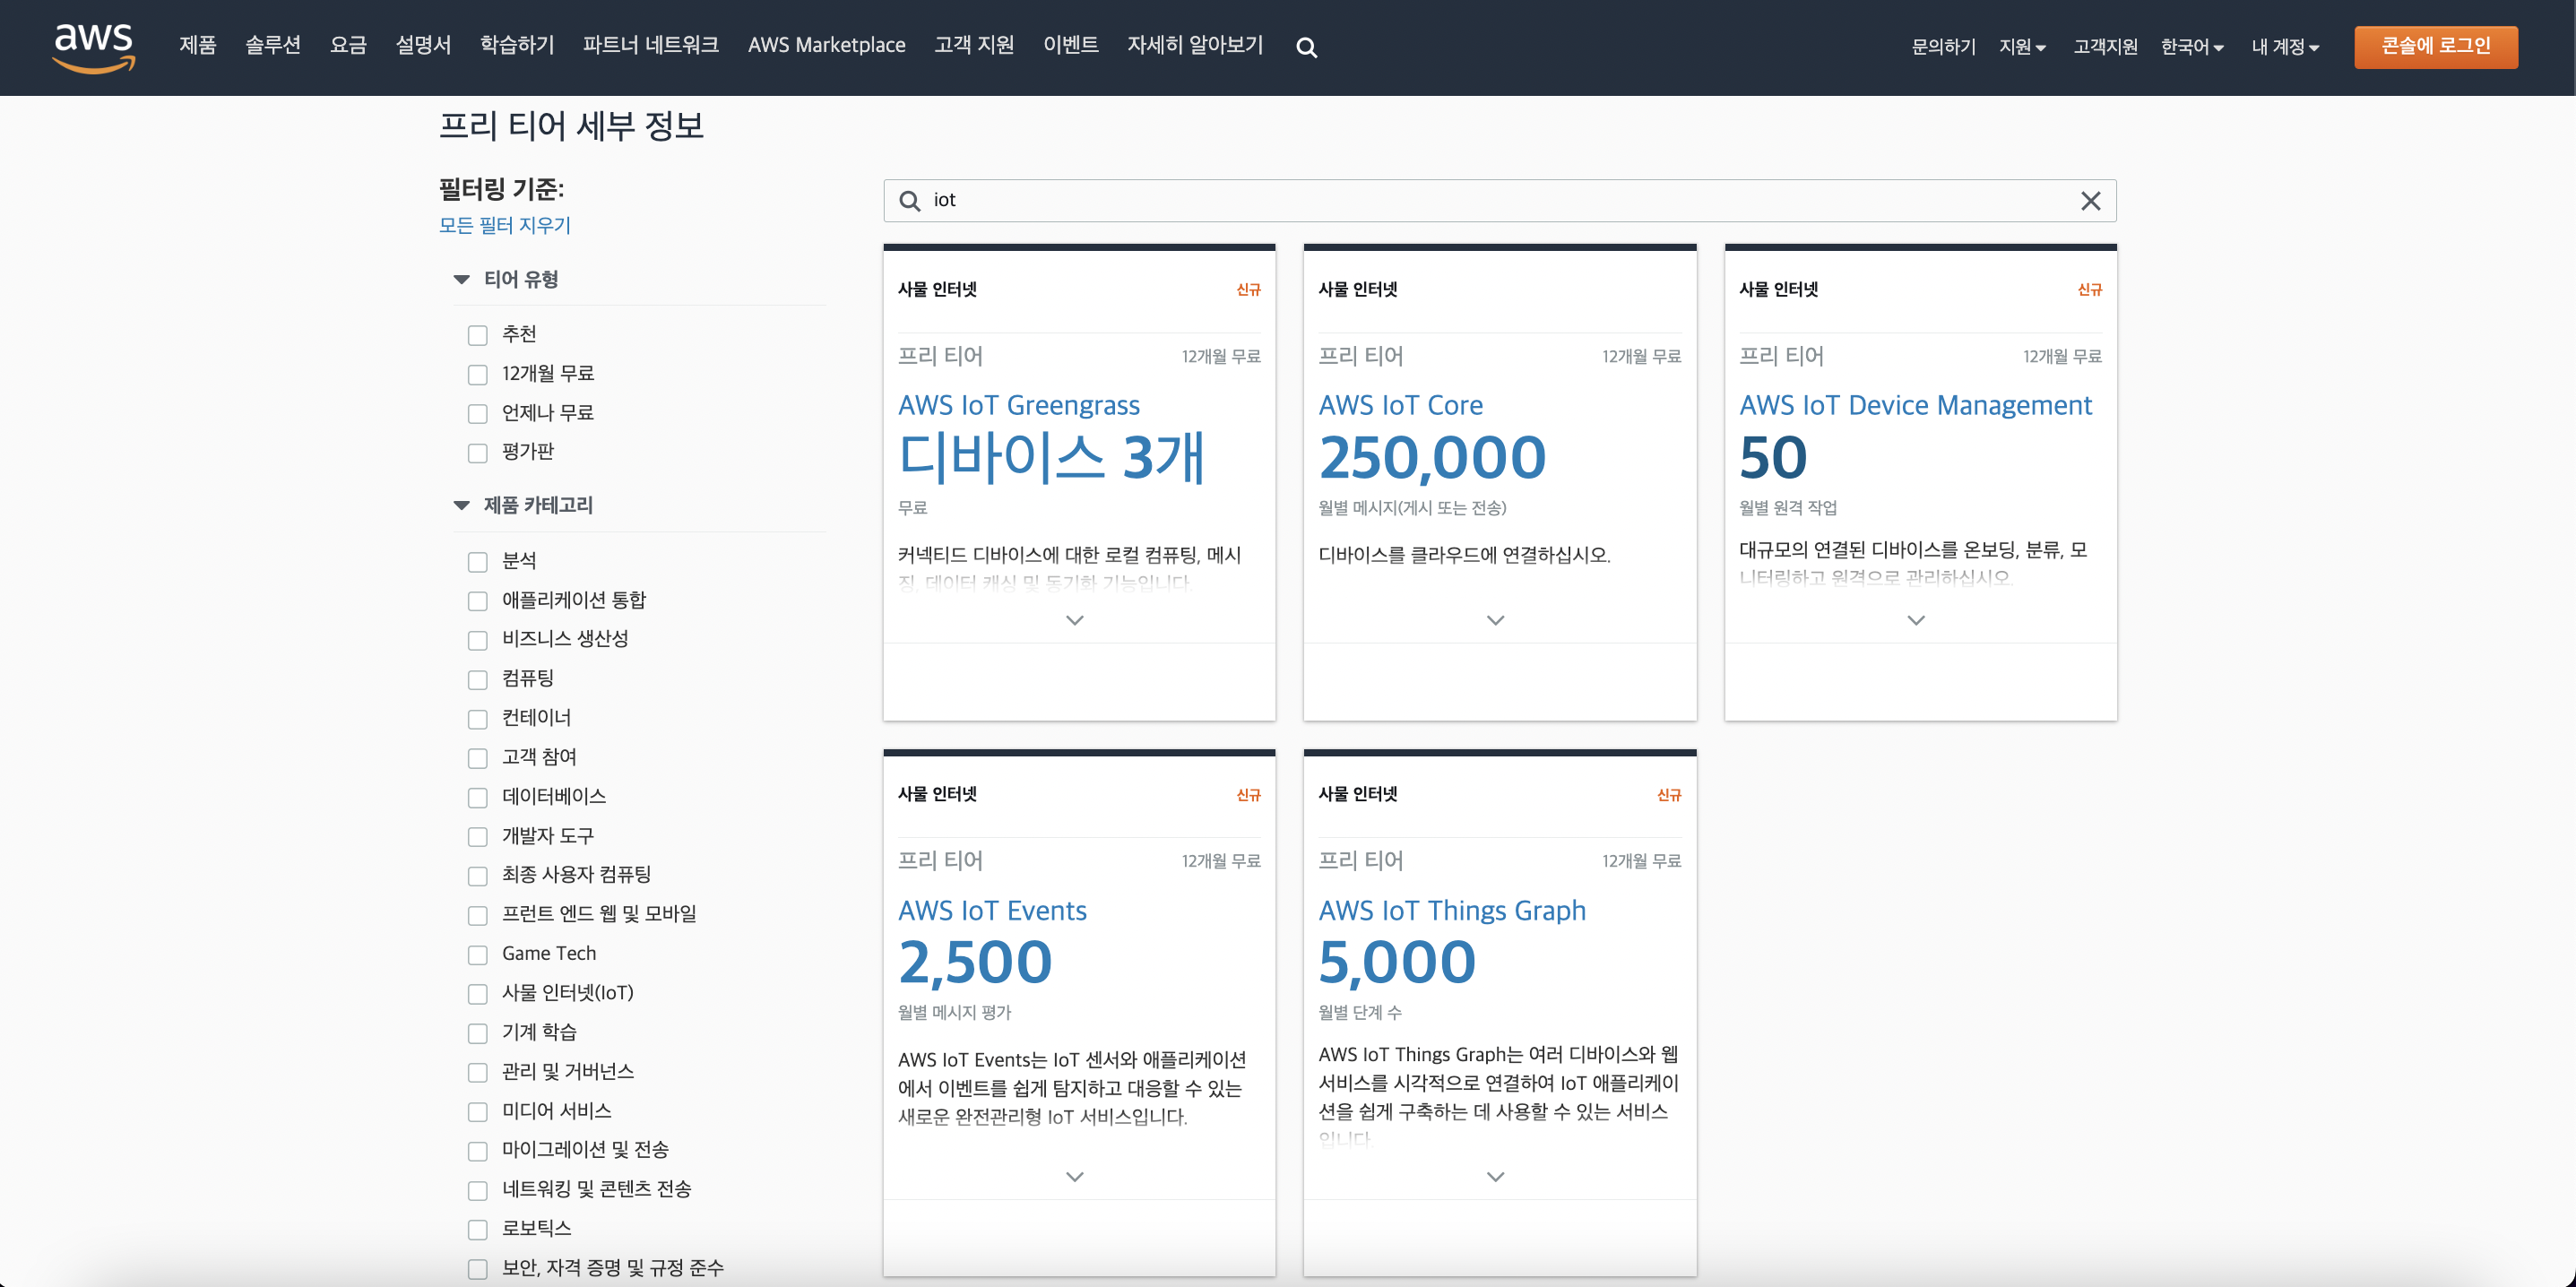The width and height of the screenshot is (2576, 1287).
Task: Click the 모든 필터 지우기 link
Action: coord(504,225)
